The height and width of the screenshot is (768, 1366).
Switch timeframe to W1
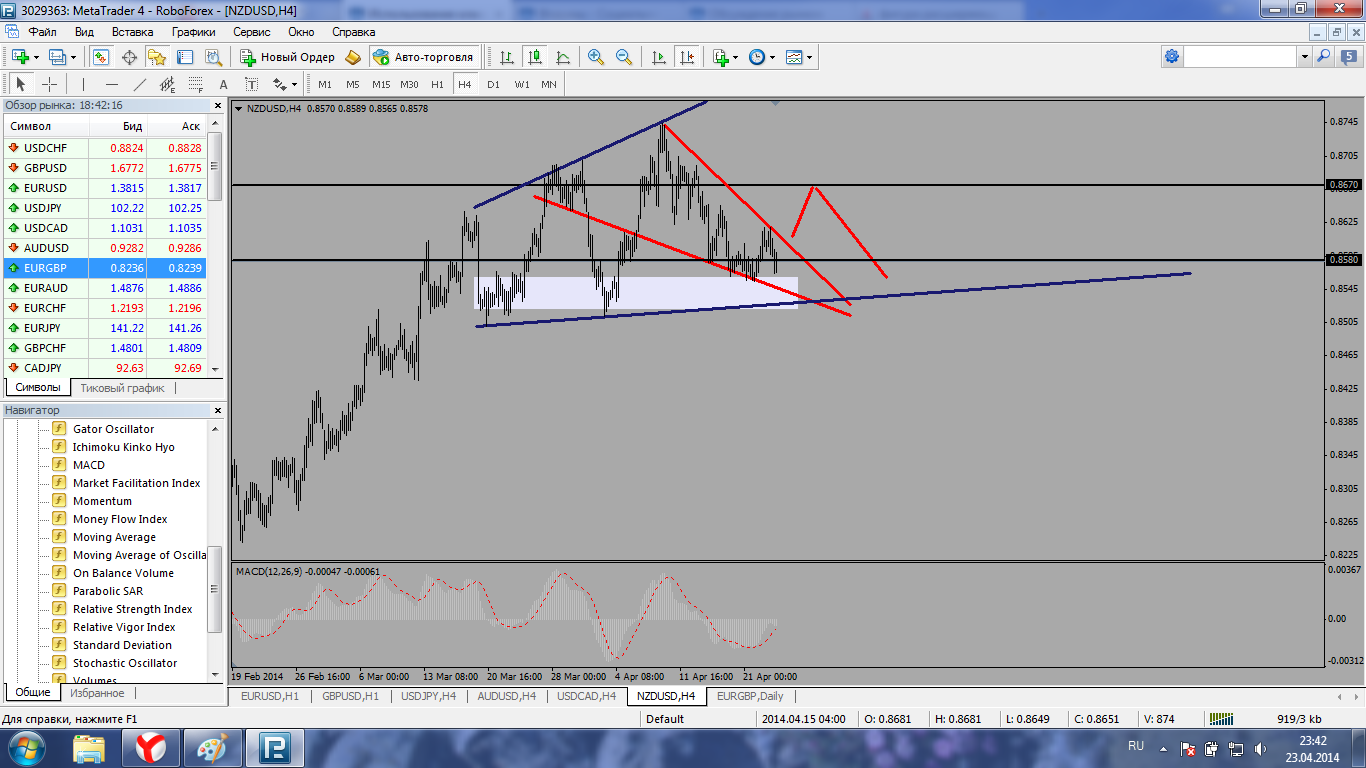point(522,84)
